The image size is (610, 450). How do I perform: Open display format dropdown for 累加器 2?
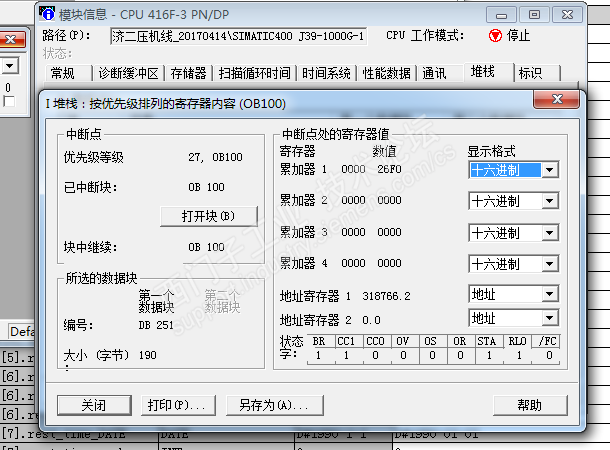(549, 201)
